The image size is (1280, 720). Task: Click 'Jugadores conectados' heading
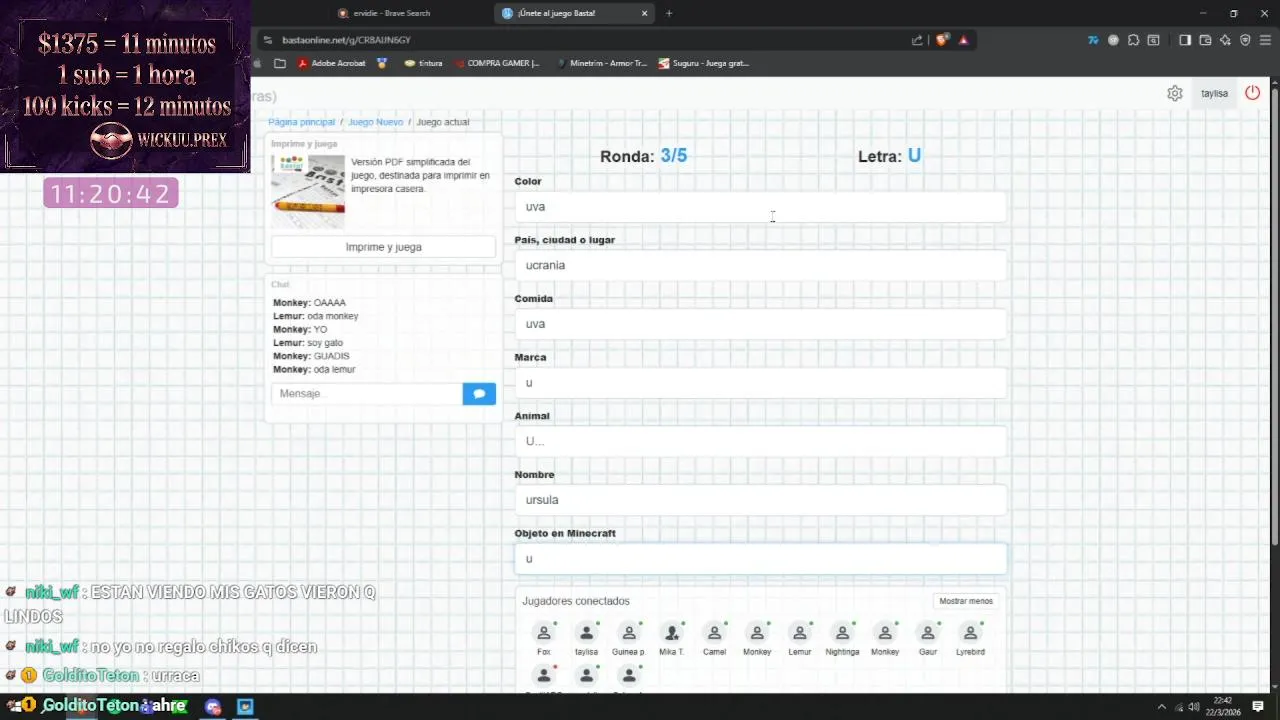click(x=576, y=601)
